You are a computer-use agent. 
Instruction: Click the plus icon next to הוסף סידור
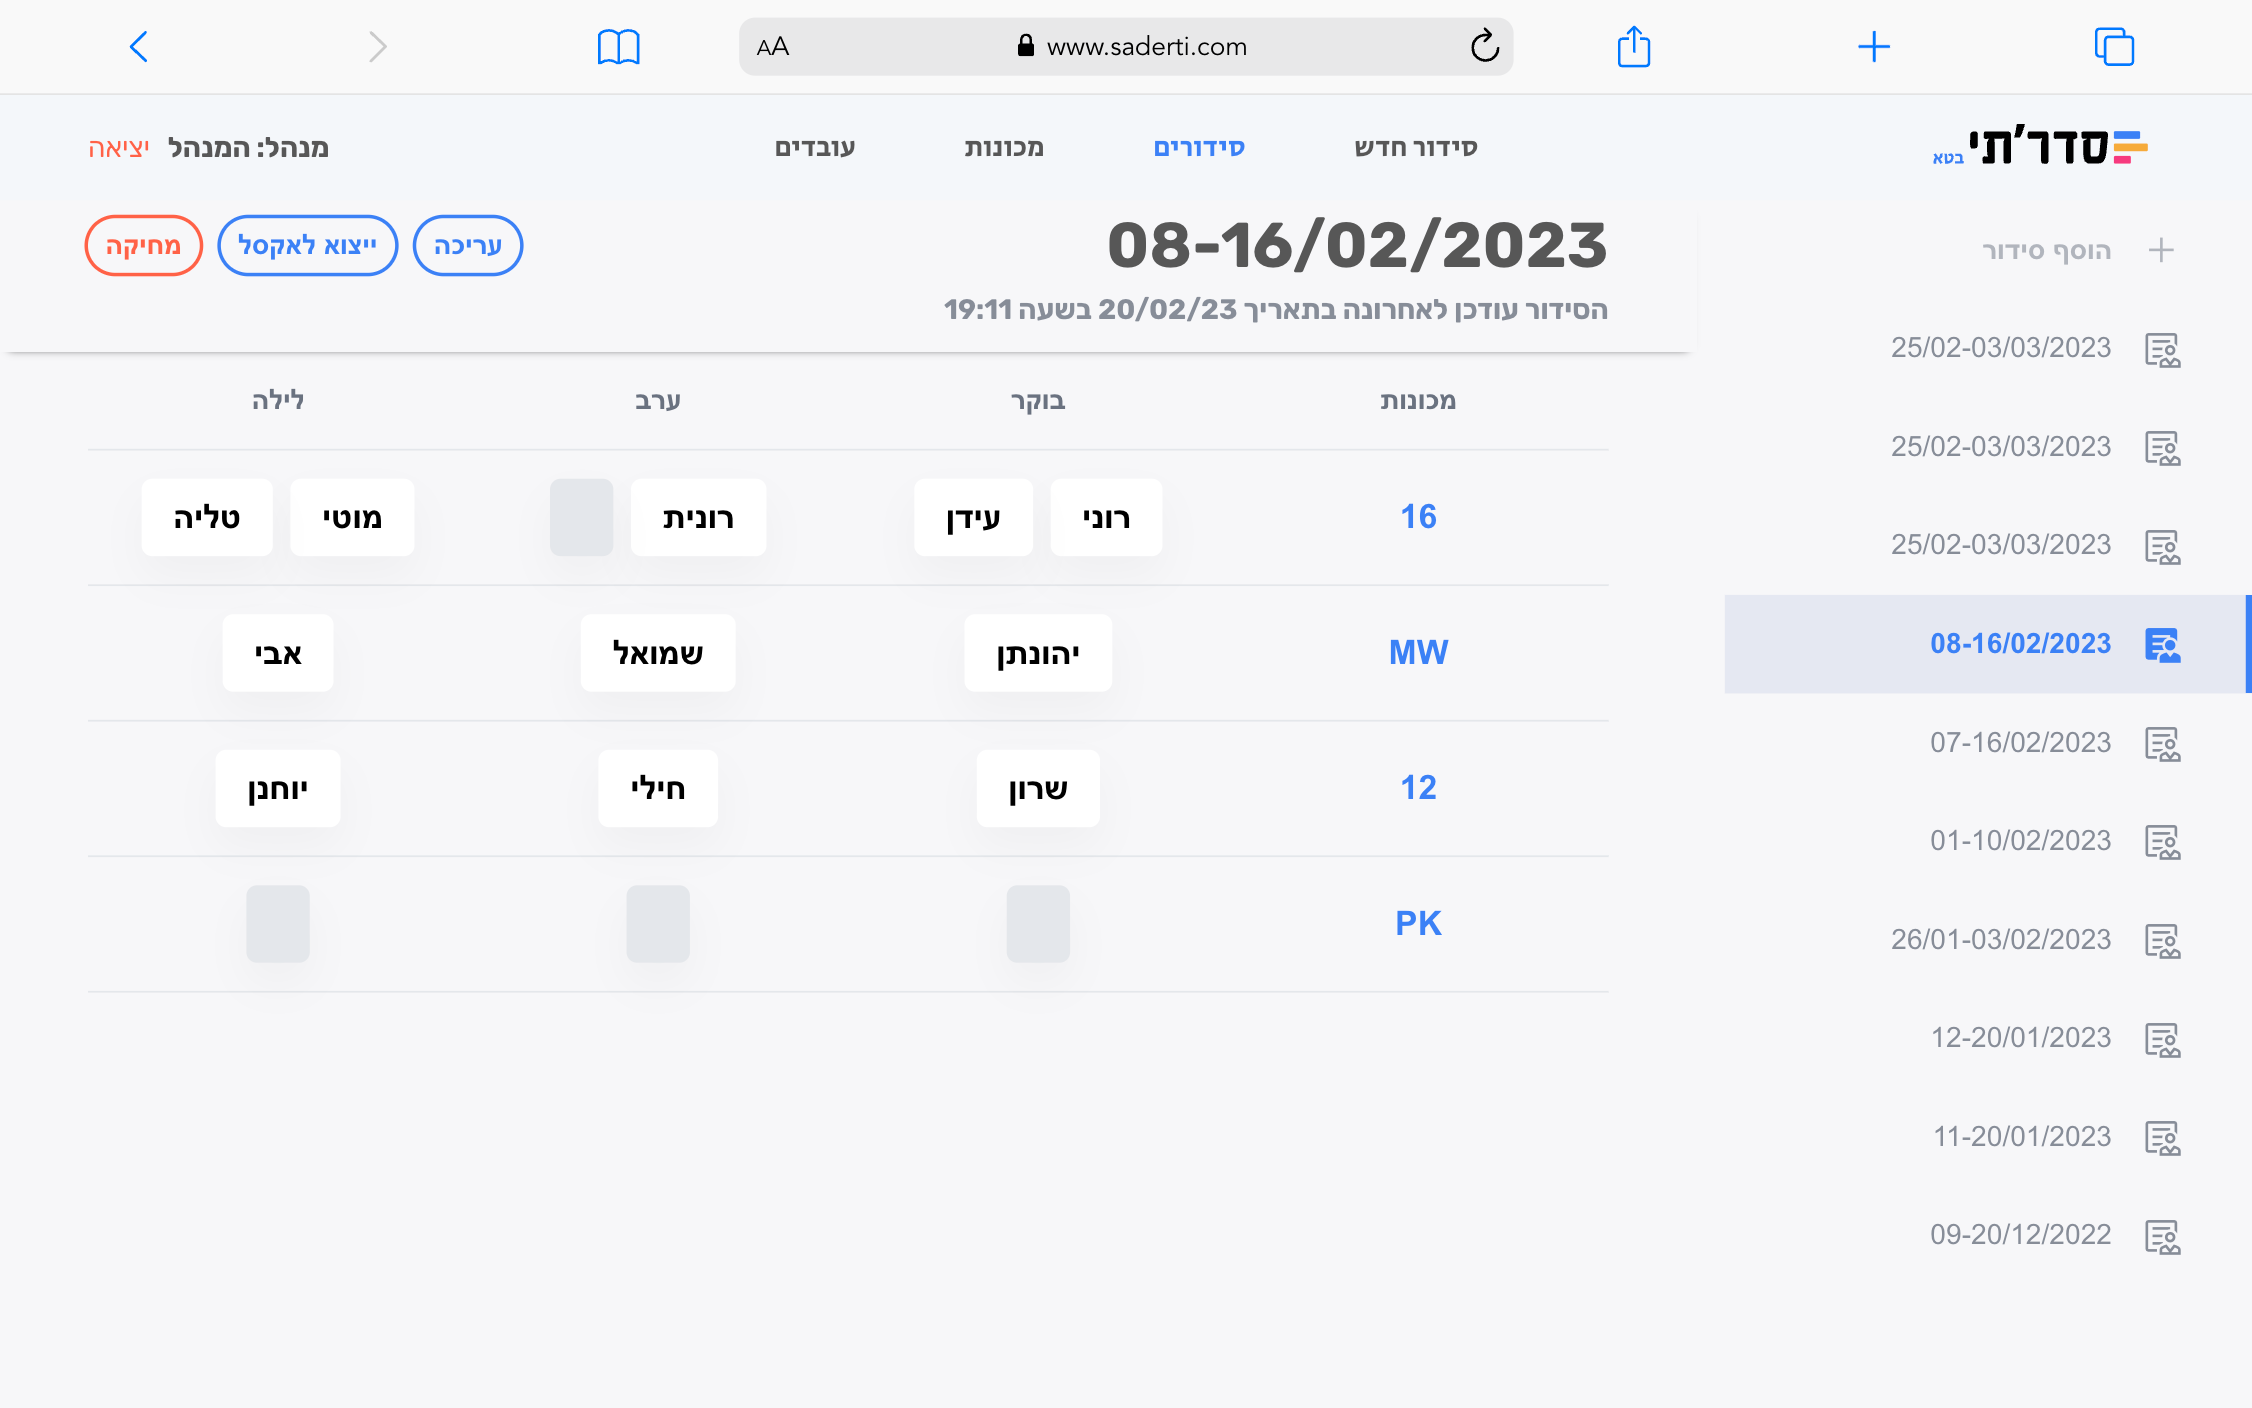pyautogui.click(x=2162, y=250)
